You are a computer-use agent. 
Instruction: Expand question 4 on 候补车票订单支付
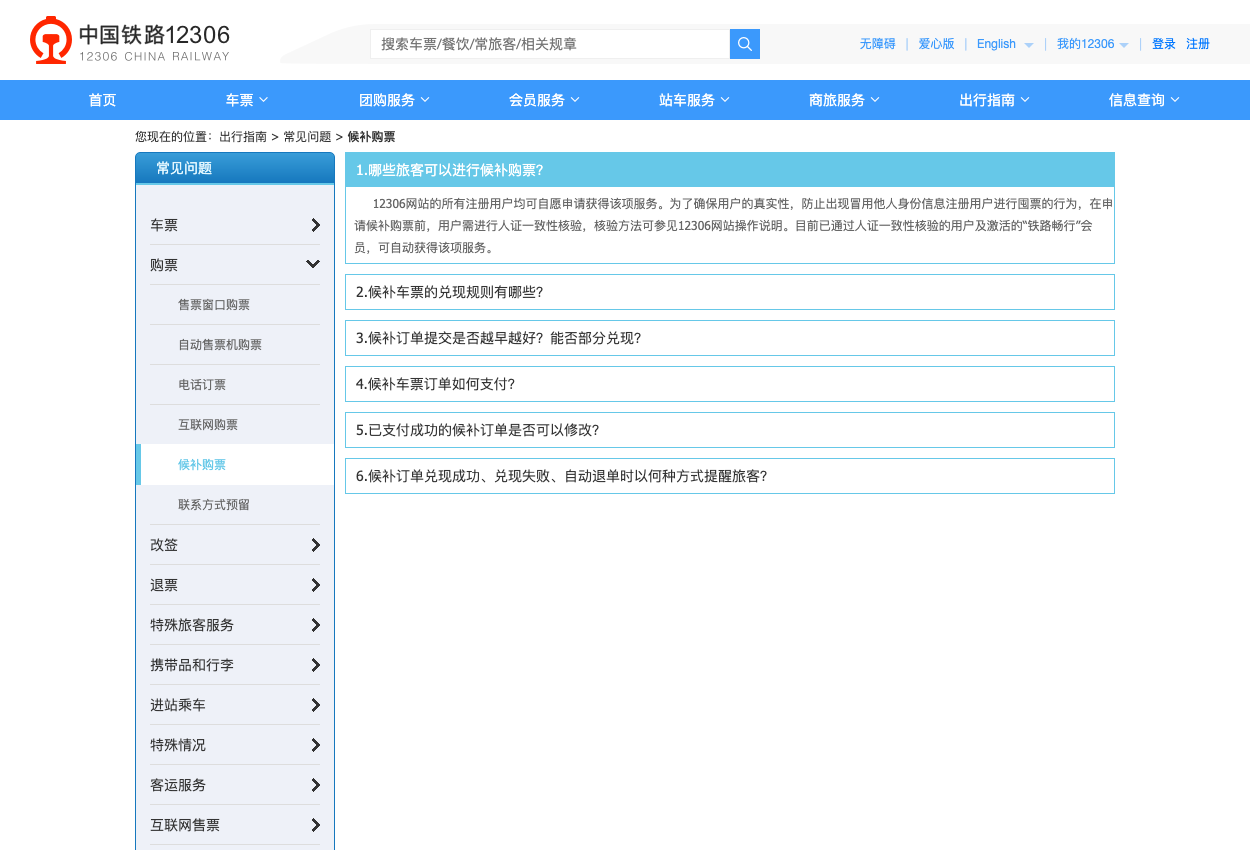coord(730,384)
